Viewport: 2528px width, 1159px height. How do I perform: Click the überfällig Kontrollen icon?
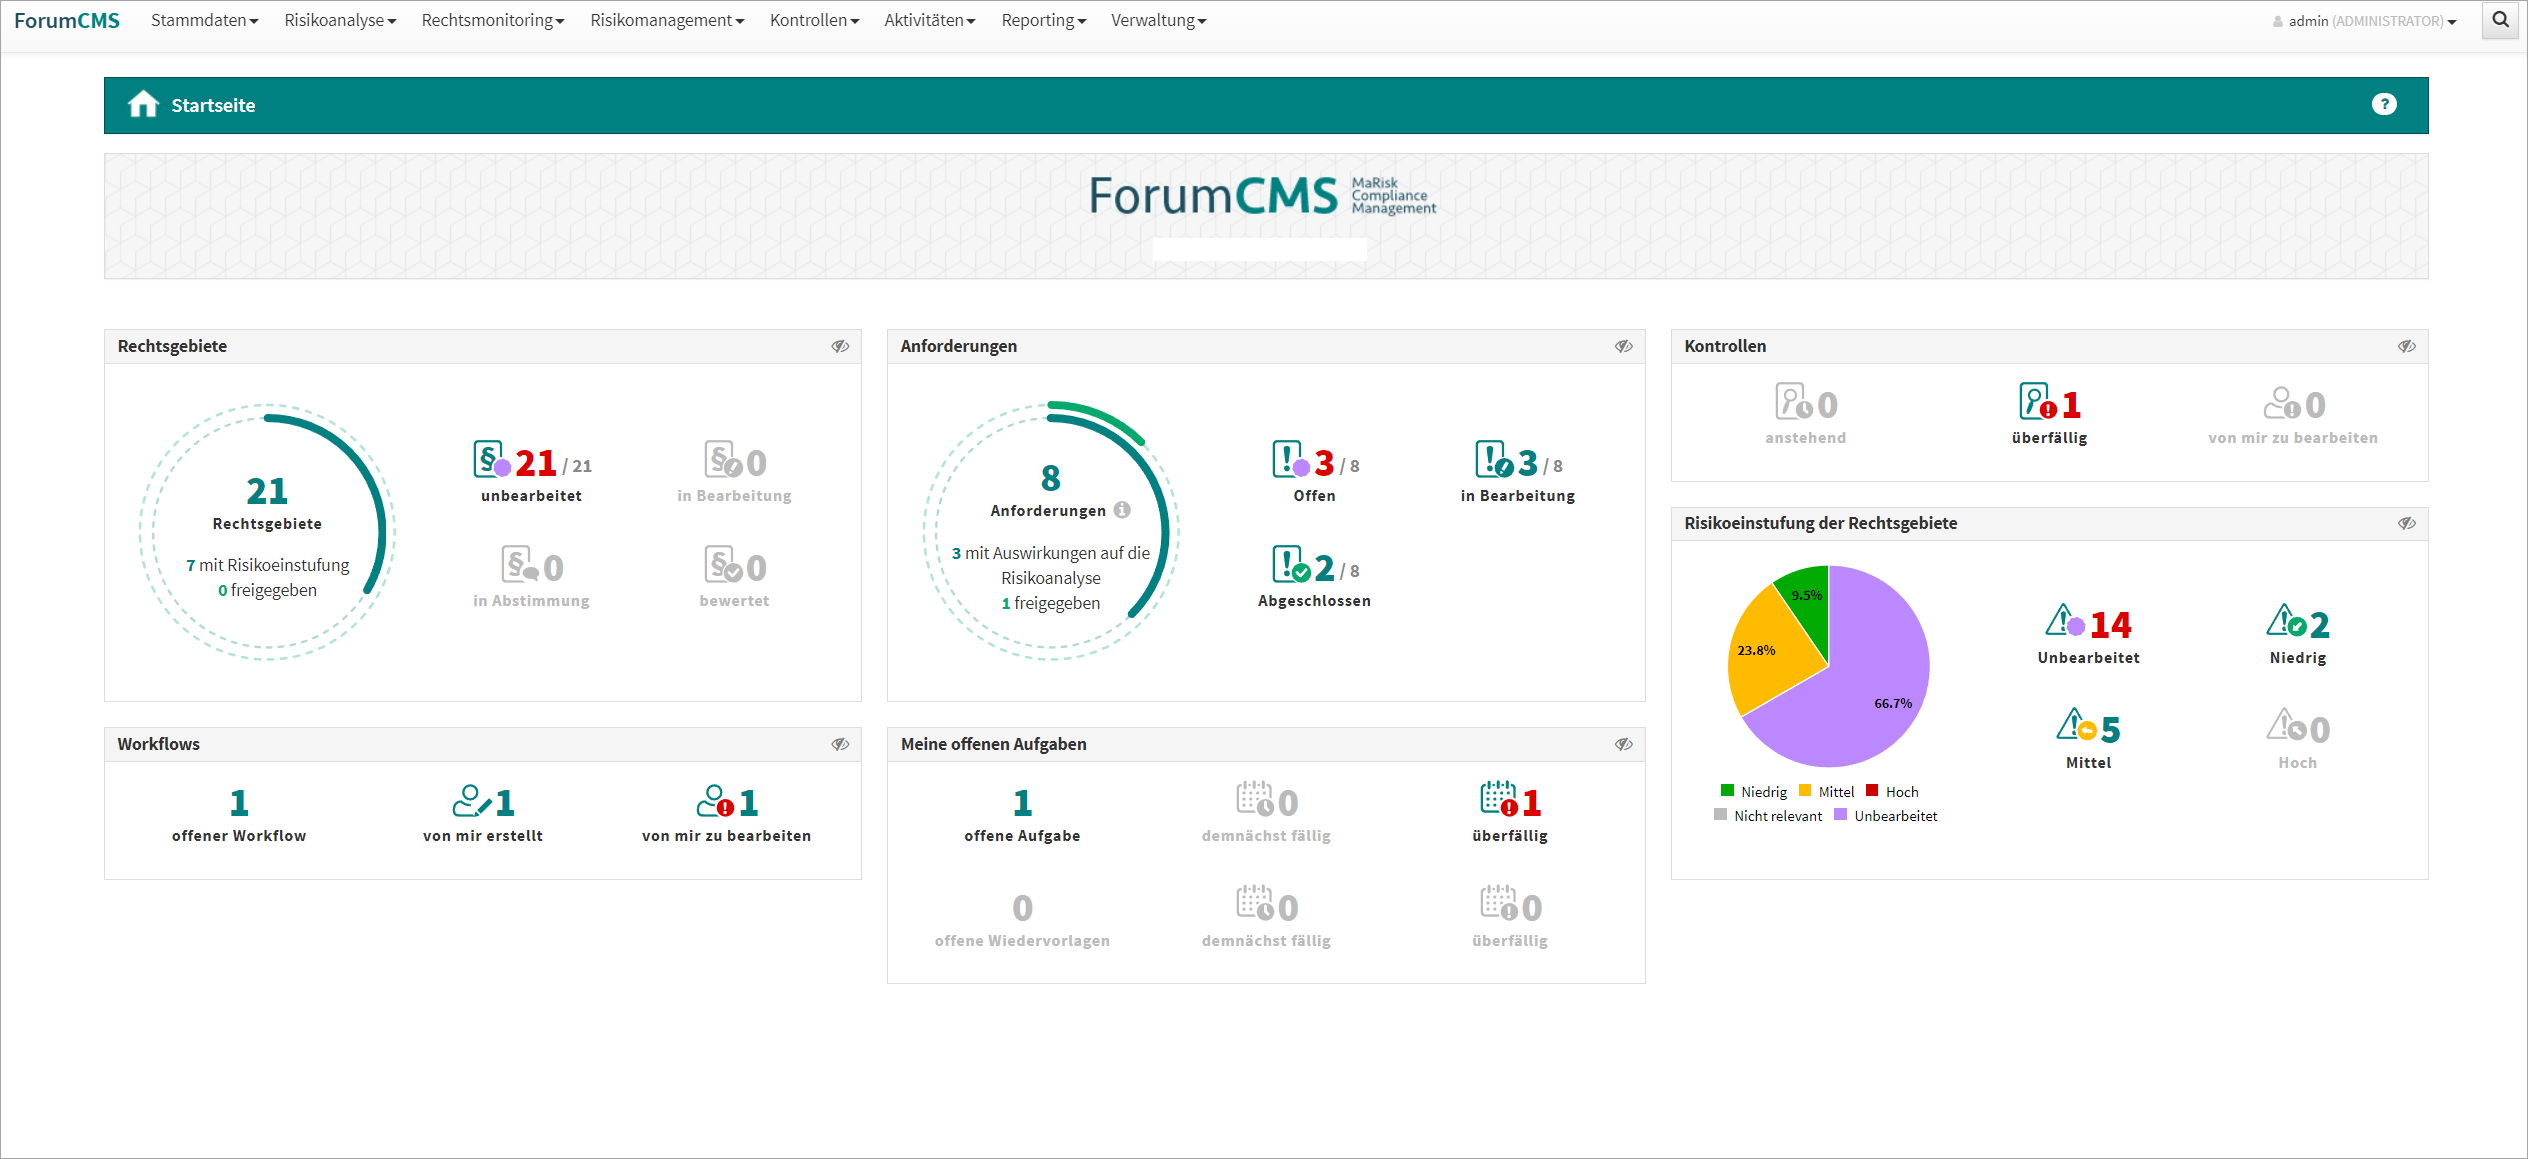[x=2037, y=403]
